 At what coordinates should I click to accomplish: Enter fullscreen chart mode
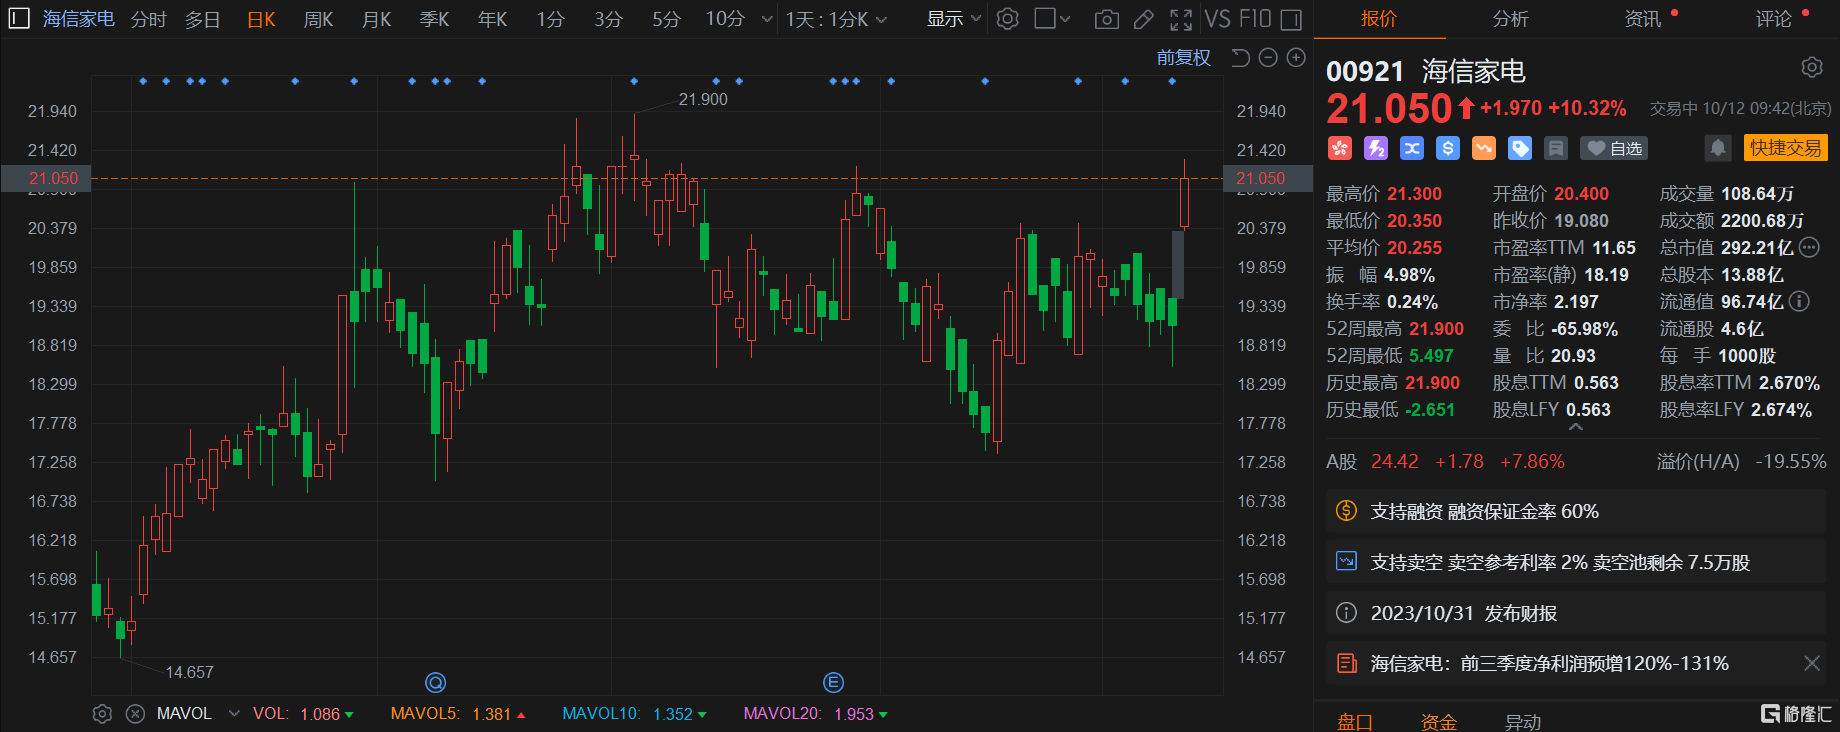pyautogui.click(x=1181, y=19)
